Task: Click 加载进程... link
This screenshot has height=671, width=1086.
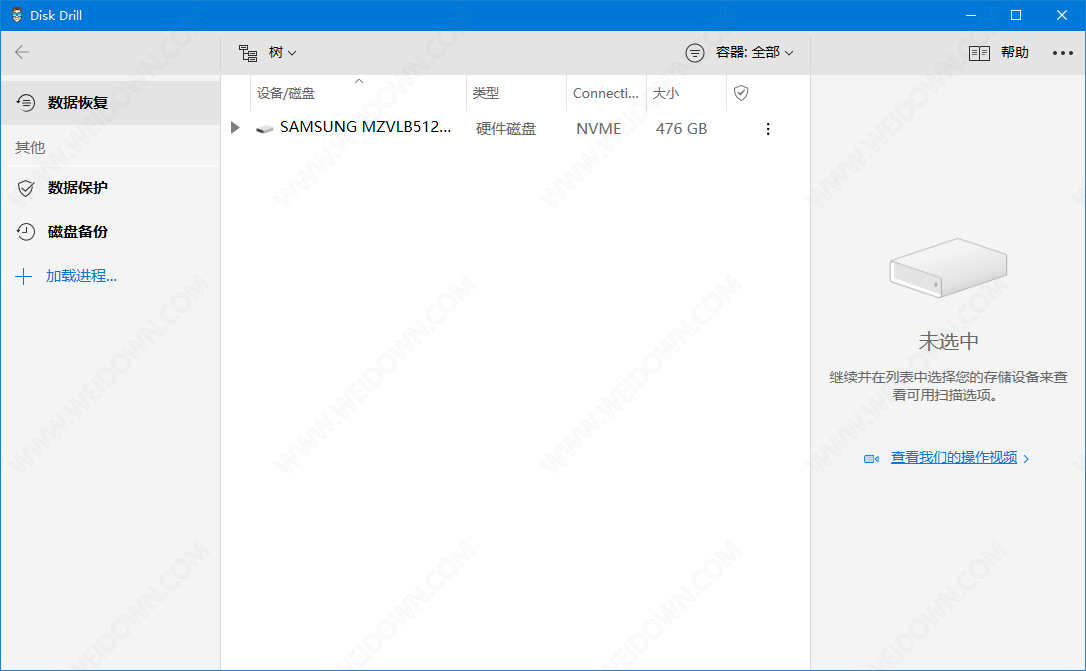Action: tap(81, 276)
